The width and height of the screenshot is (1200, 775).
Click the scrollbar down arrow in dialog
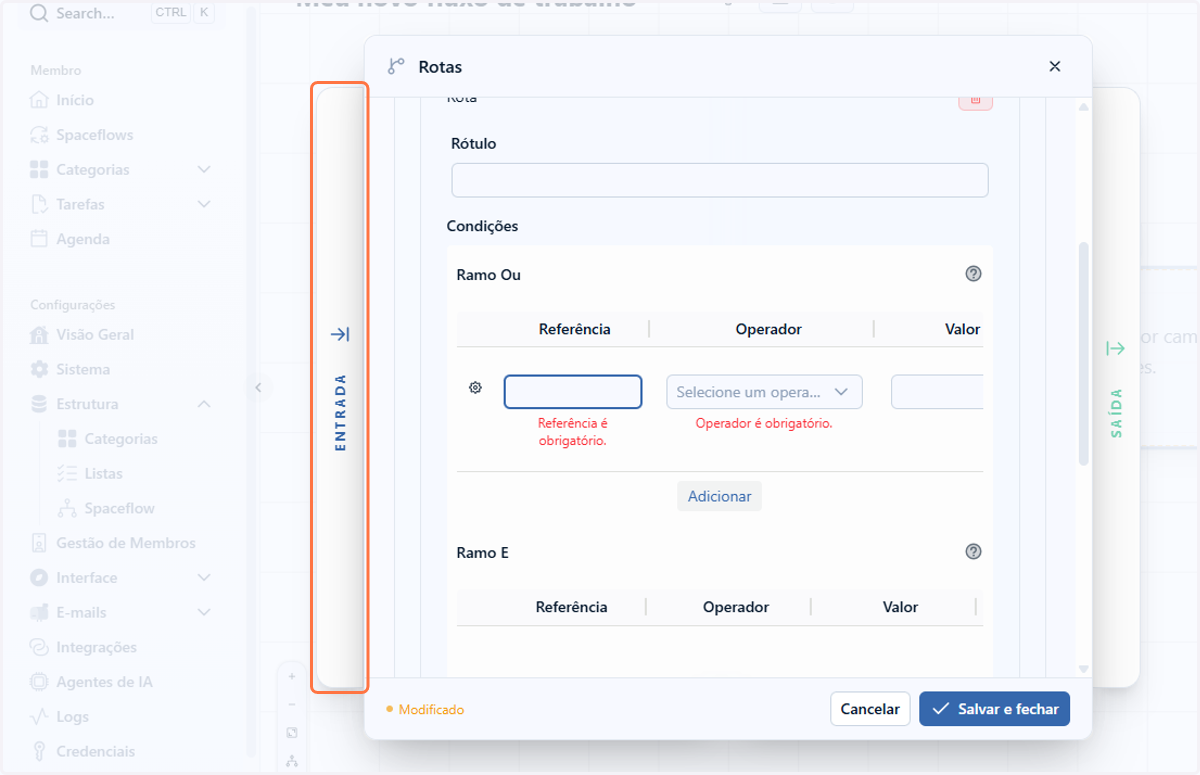point(1083,669)
